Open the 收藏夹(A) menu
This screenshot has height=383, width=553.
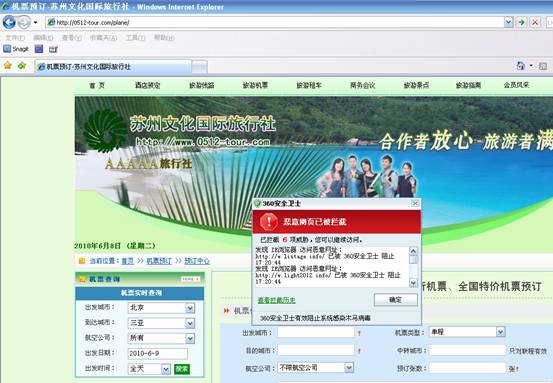click(103, 38)
